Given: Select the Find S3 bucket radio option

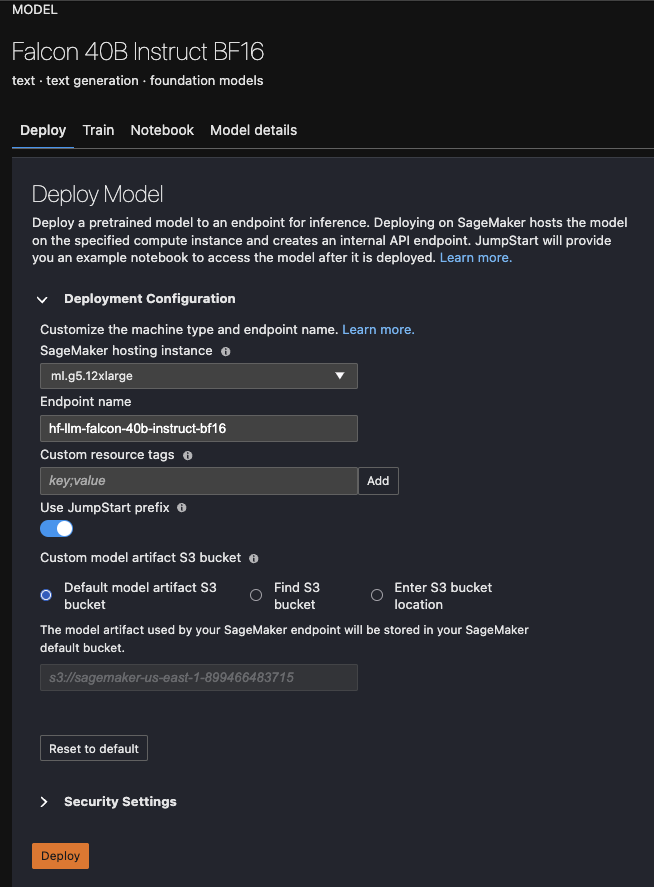Looking at the screenshot, I should coord(256,595).
